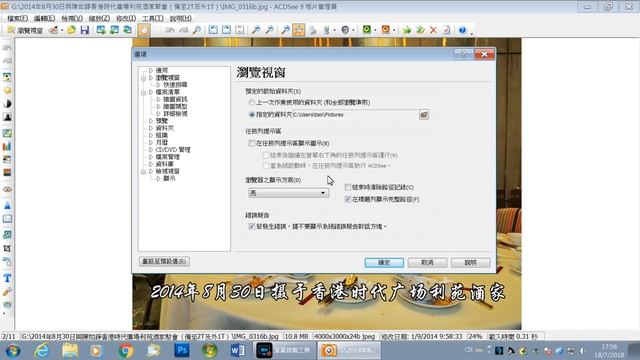Select 月曆 in options tree
Image resolution: width=640 pixels, height=360 pixels.
[162, 142]
